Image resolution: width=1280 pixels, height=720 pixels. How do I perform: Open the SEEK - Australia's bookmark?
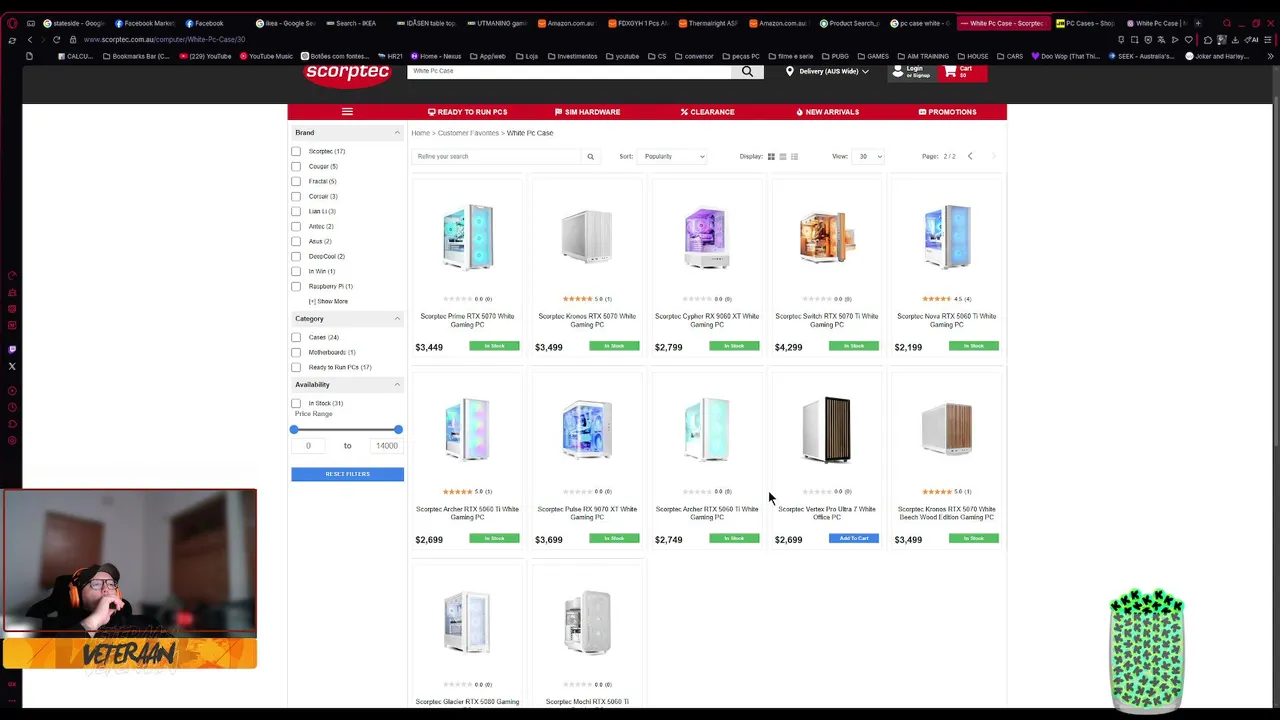pyautogui.click(x=1144, y=56)
